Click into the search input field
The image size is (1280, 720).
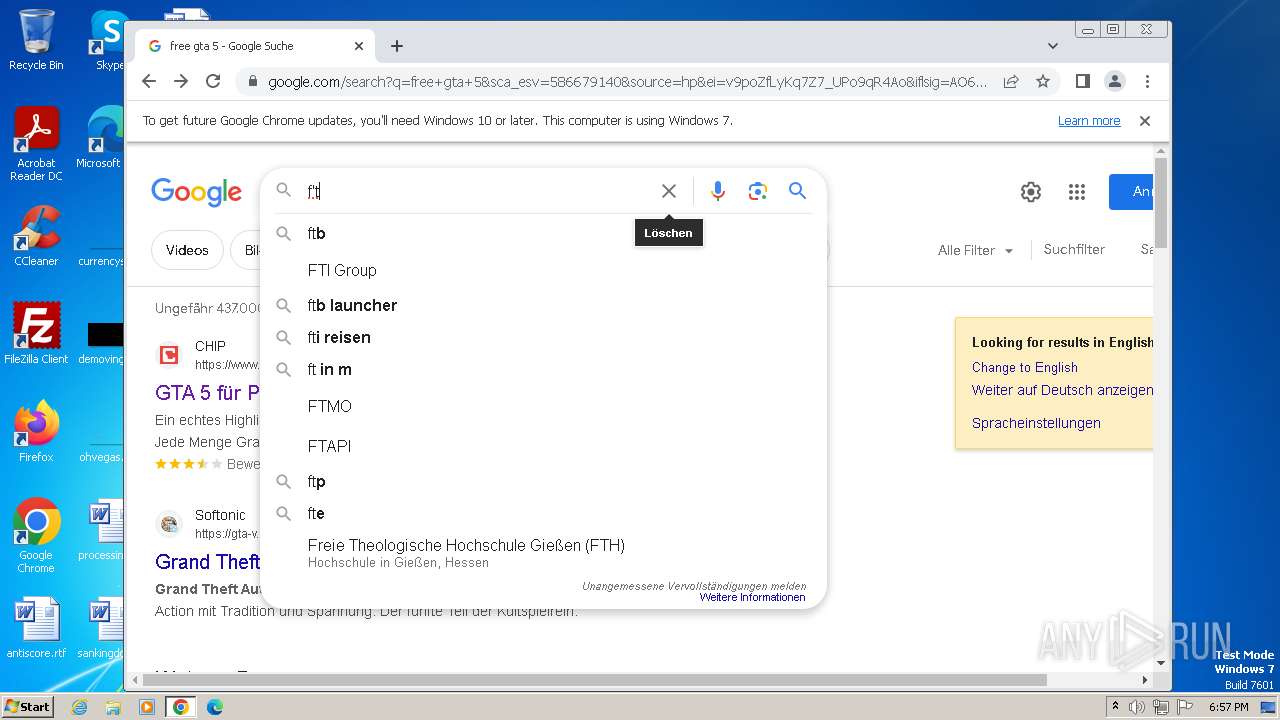[x=480, y=191]
